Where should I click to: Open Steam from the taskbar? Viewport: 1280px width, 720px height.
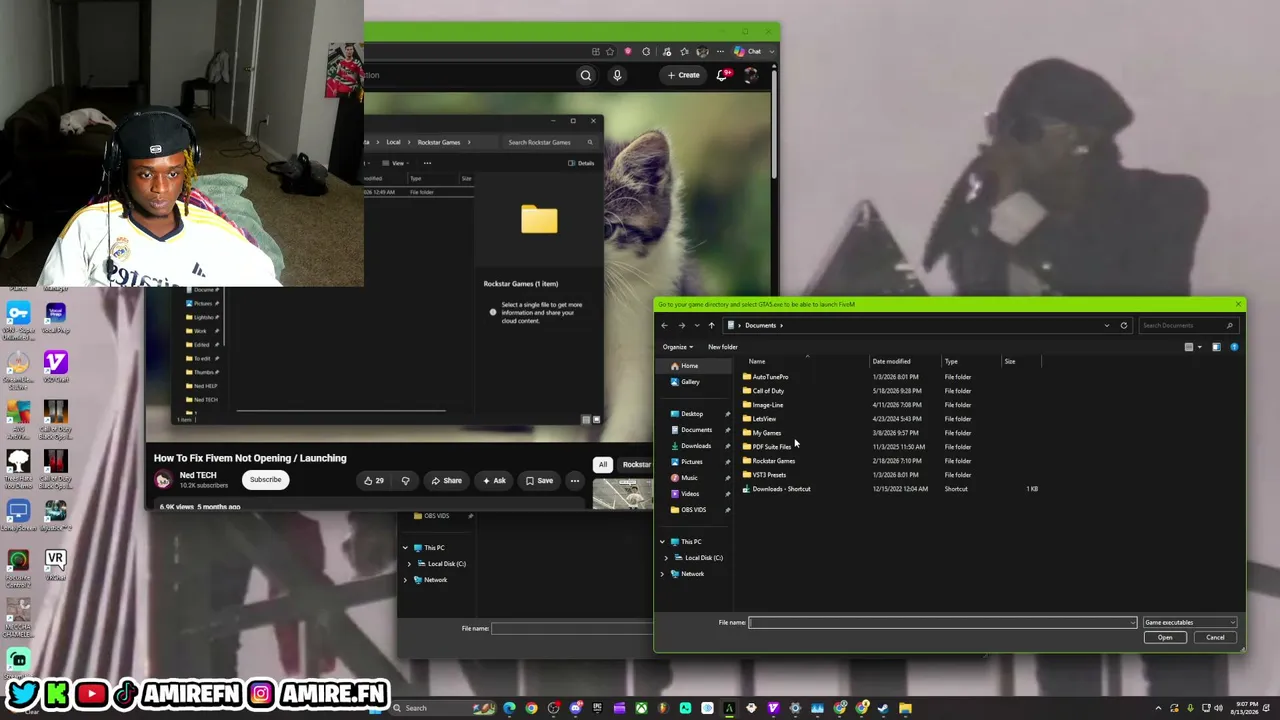[x=883, y=708]
